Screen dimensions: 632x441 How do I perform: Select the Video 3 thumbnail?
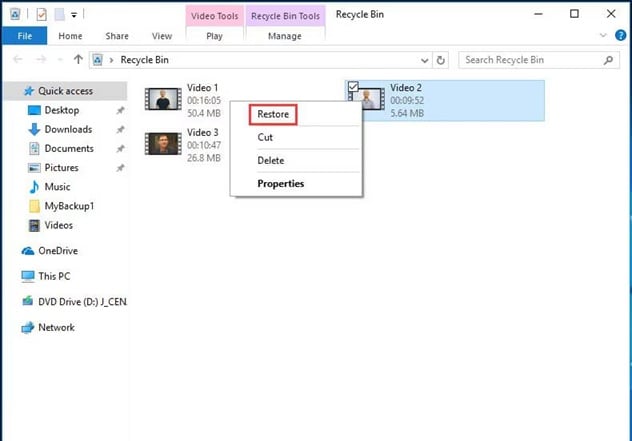click(163, 144)
